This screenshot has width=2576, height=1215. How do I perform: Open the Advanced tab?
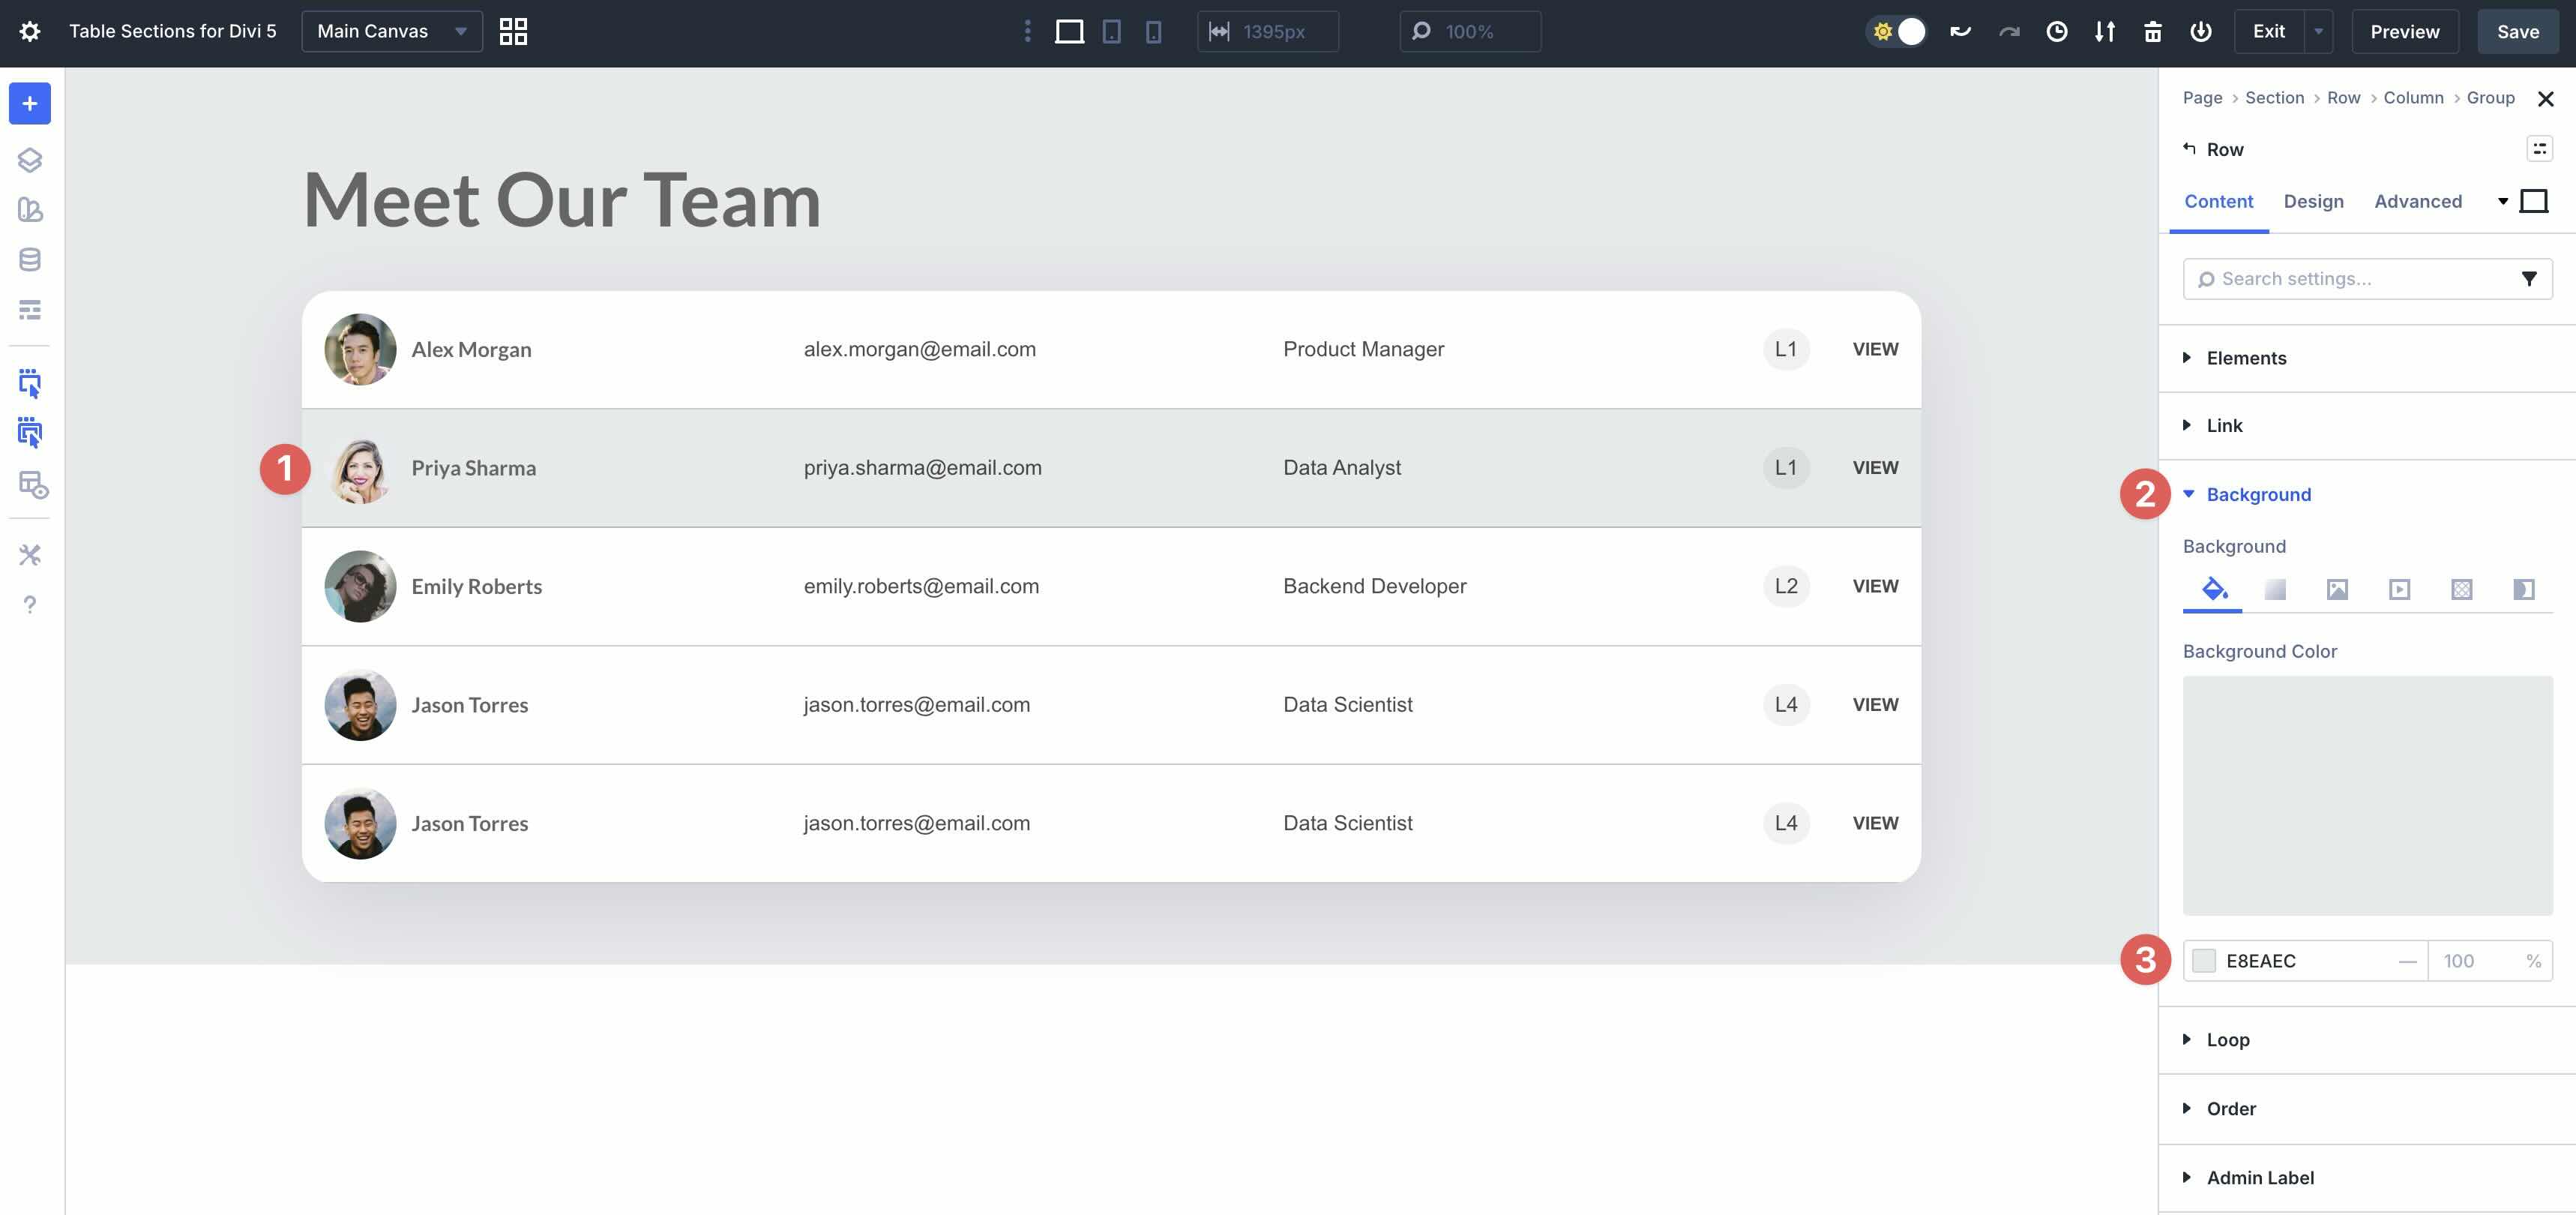[x=2418, y=201]
